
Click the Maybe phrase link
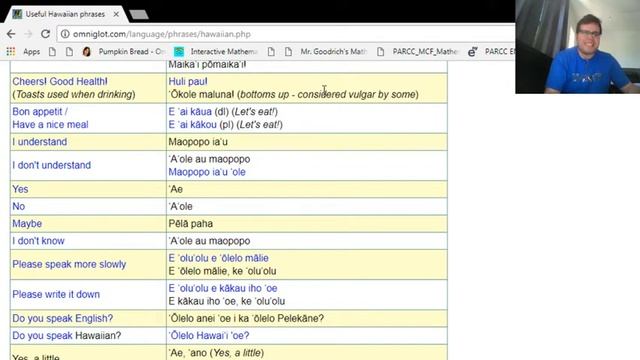(27, 223)
